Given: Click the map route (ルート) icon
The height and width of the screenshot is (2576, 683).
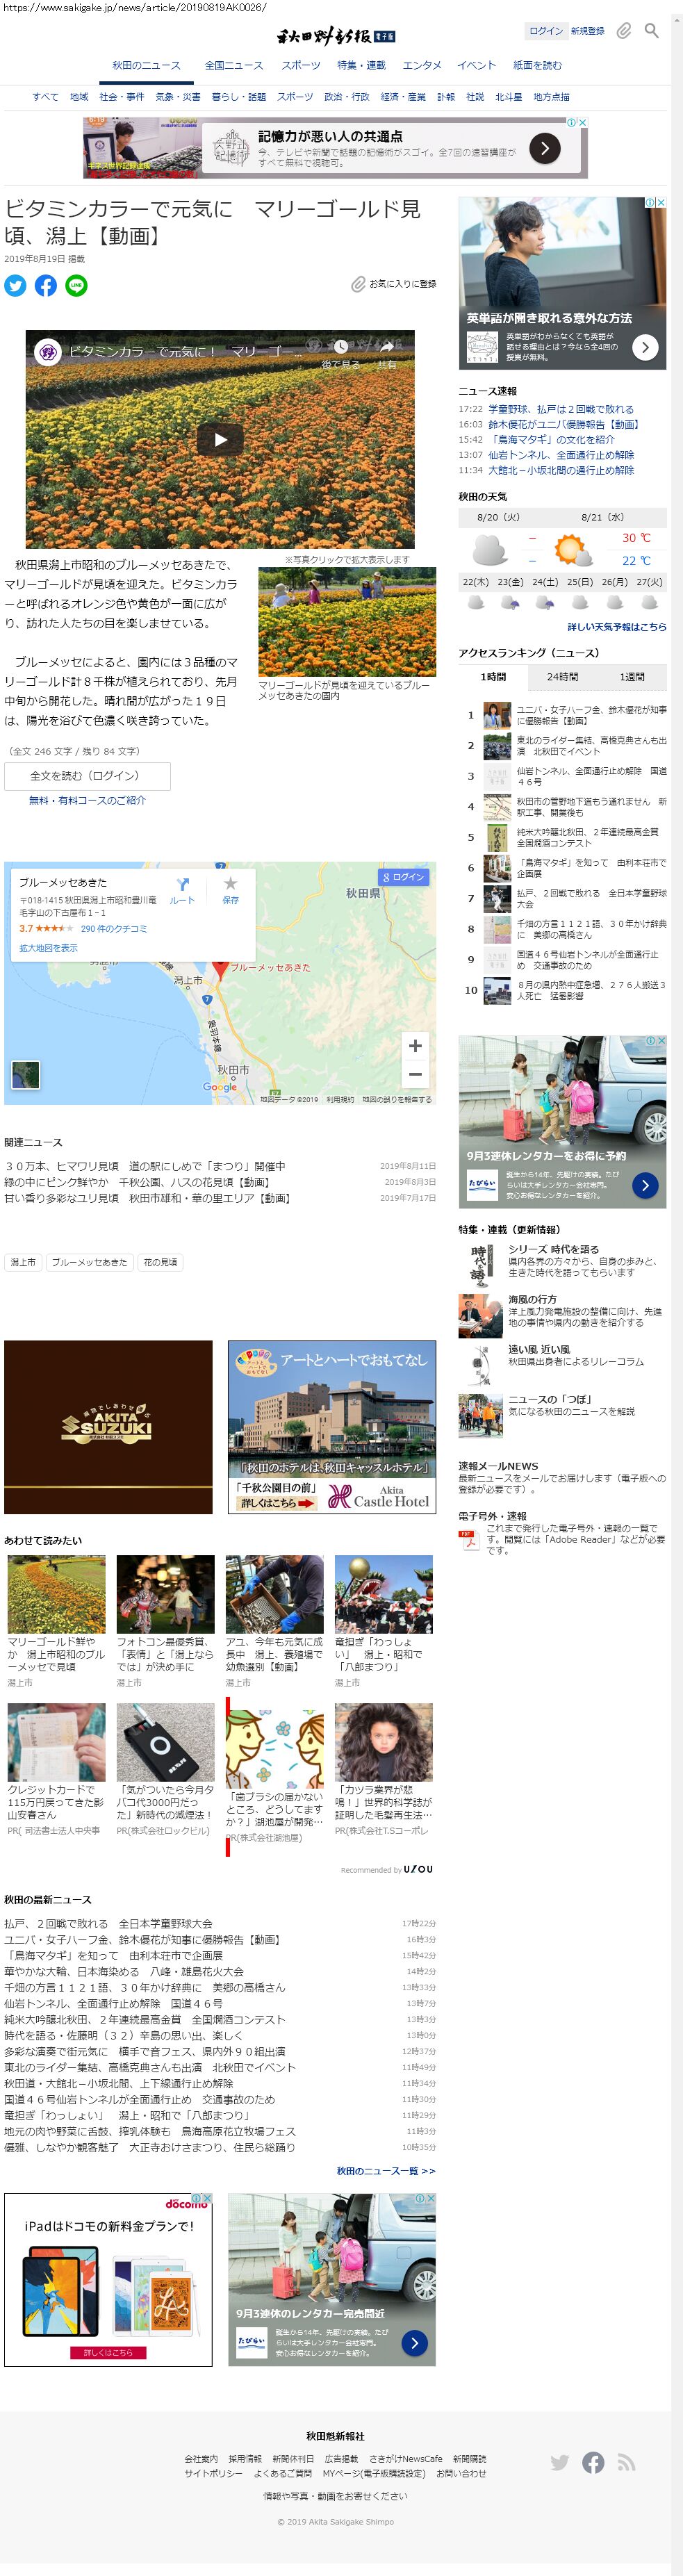Looking at the screenshot, I should [x=182, y=889].
